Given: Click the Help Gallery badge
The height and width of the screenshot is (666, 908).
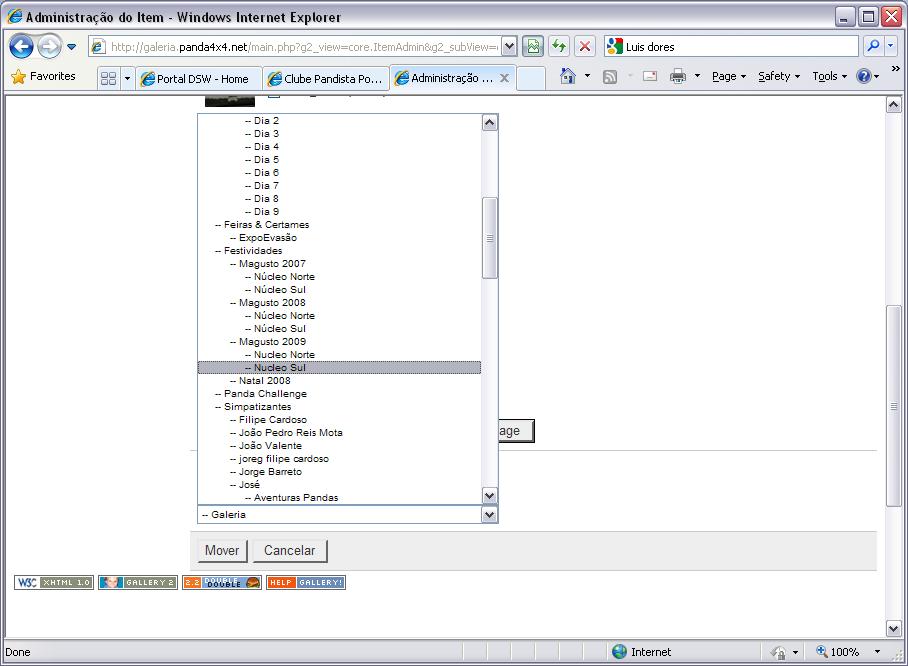Looking at the screenshot, I should (306, 582).
